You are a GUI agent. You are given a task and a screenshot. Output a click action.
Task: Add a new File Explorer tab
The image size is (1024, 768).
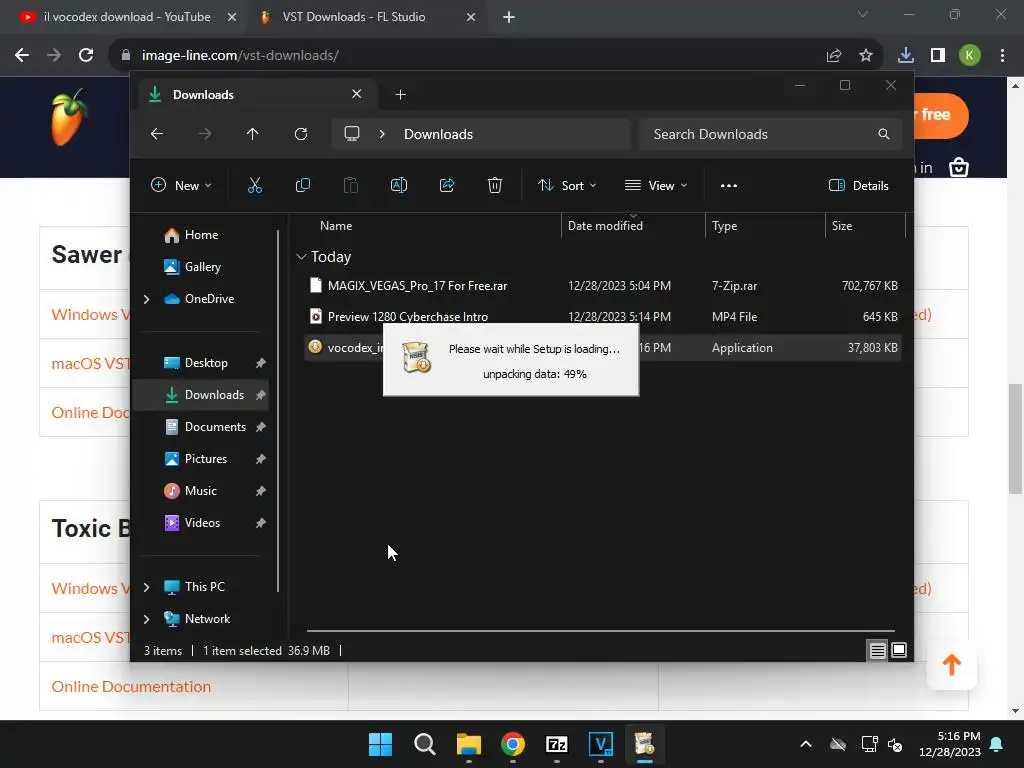click(400, 95)
